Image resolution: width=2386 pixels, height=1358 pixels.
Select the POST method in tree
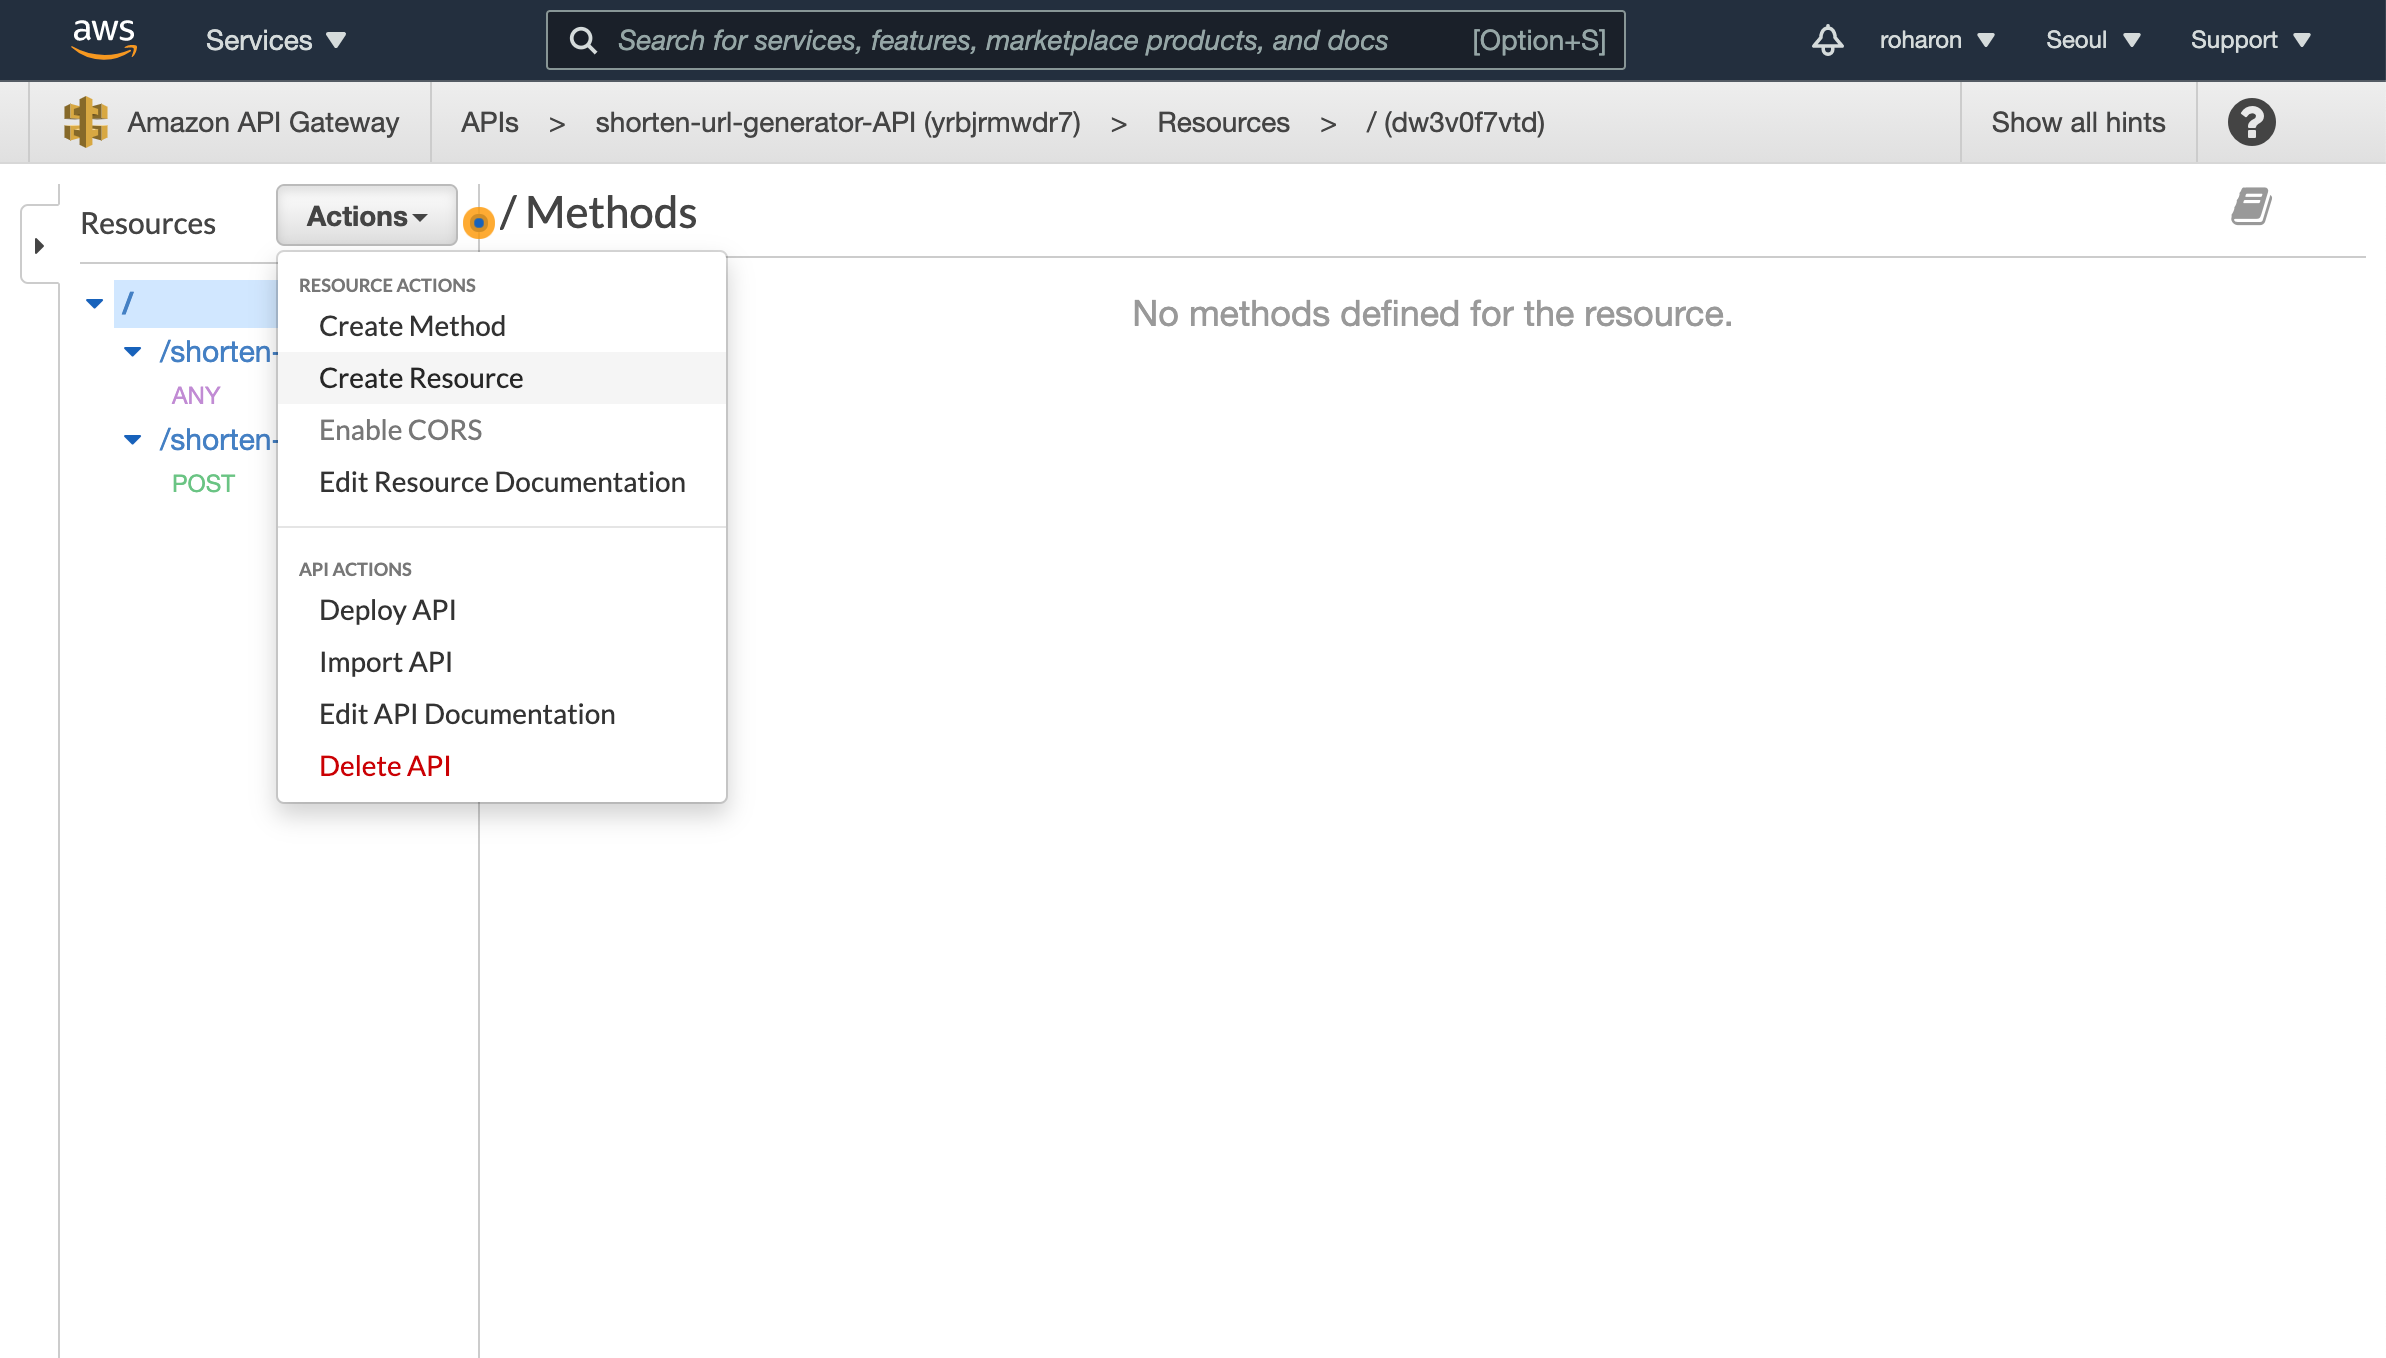(203, 483)
